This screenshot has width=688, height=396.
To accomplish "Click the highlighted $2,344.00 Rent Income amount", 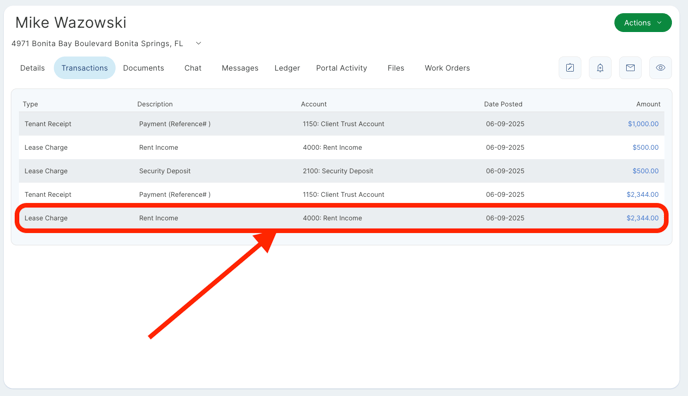I will 642,218.
